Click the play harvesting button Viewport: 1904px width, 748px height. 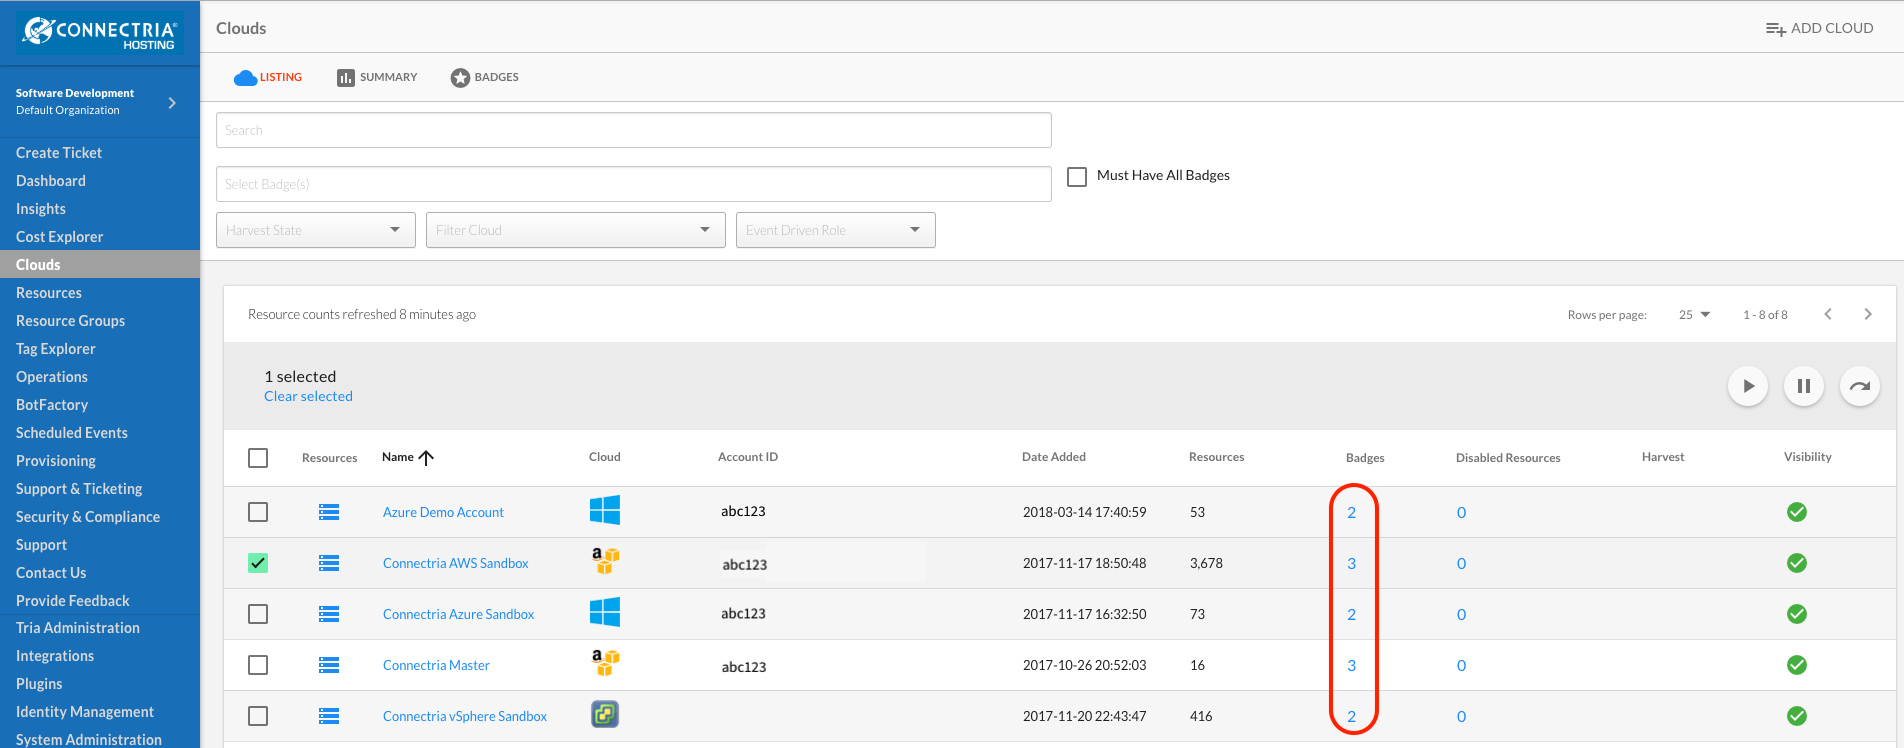1748,386
